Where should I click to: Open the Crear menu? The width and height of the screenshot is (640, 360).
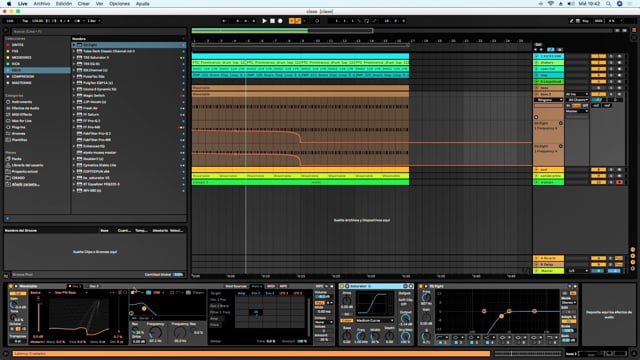pyautogui.click(x=84, y=4)
